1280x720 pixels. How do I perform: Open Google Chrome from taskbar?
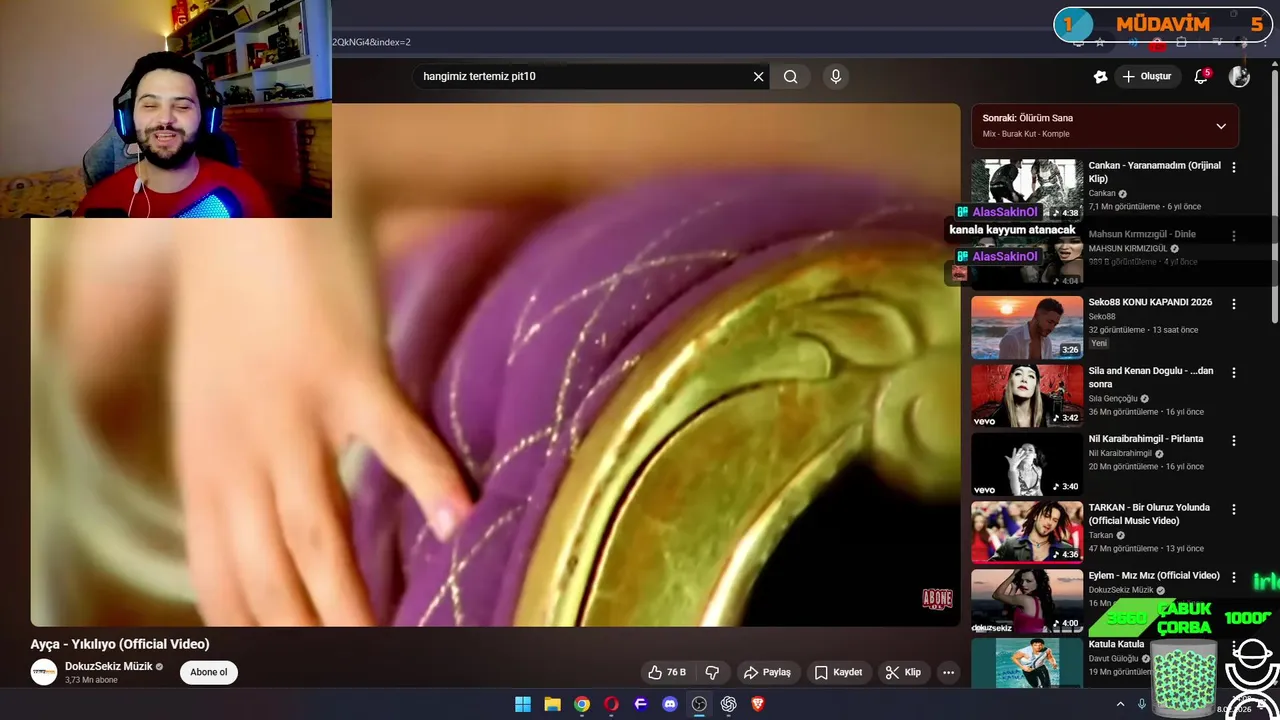pyautogui.click(x=582, y=704)
